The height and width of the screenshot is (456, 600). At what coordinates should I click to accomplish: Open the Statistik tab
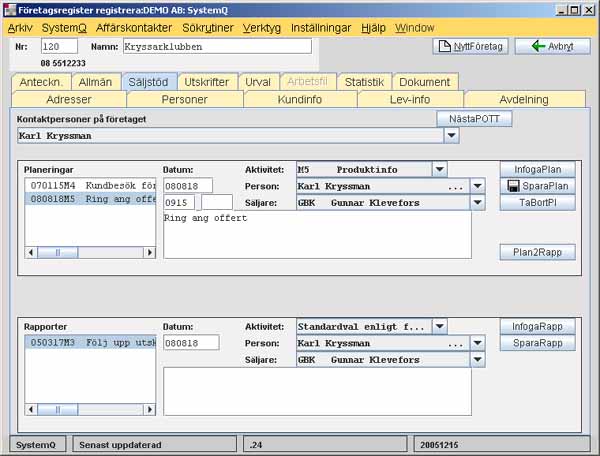pos(364,82)
